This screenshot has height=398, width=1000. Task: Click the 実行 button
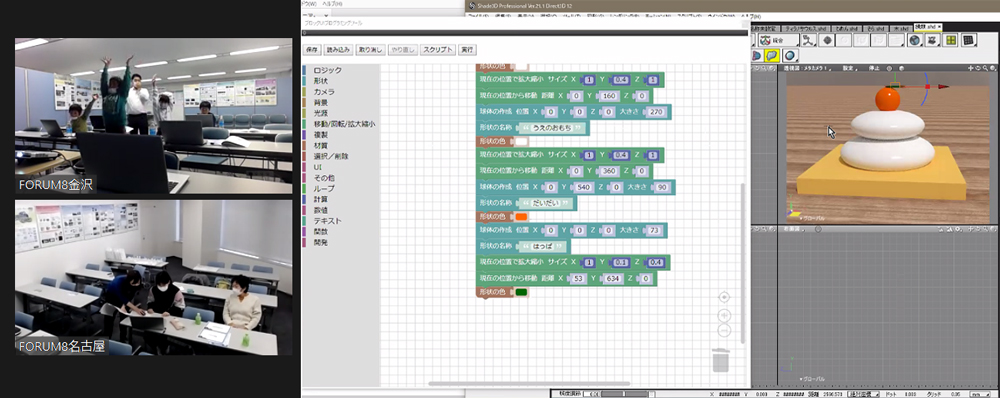click(x=467, y=49)
